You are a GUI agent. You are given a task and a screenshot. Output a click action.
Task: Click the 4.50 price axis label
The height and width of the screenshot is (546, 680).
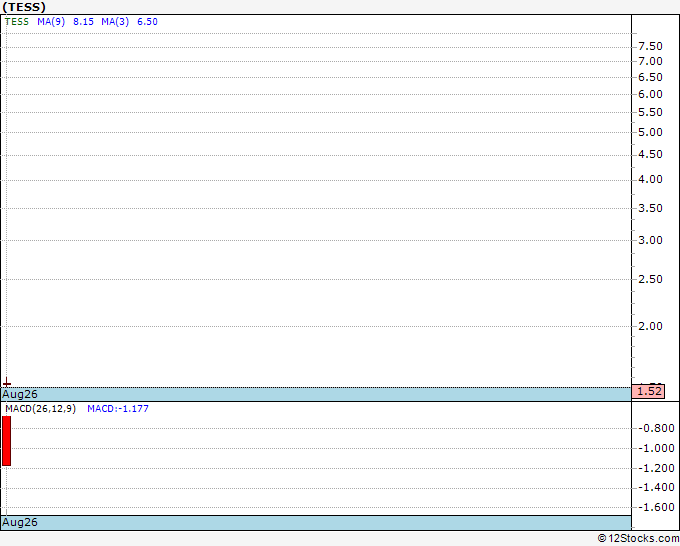click(650, 154)
